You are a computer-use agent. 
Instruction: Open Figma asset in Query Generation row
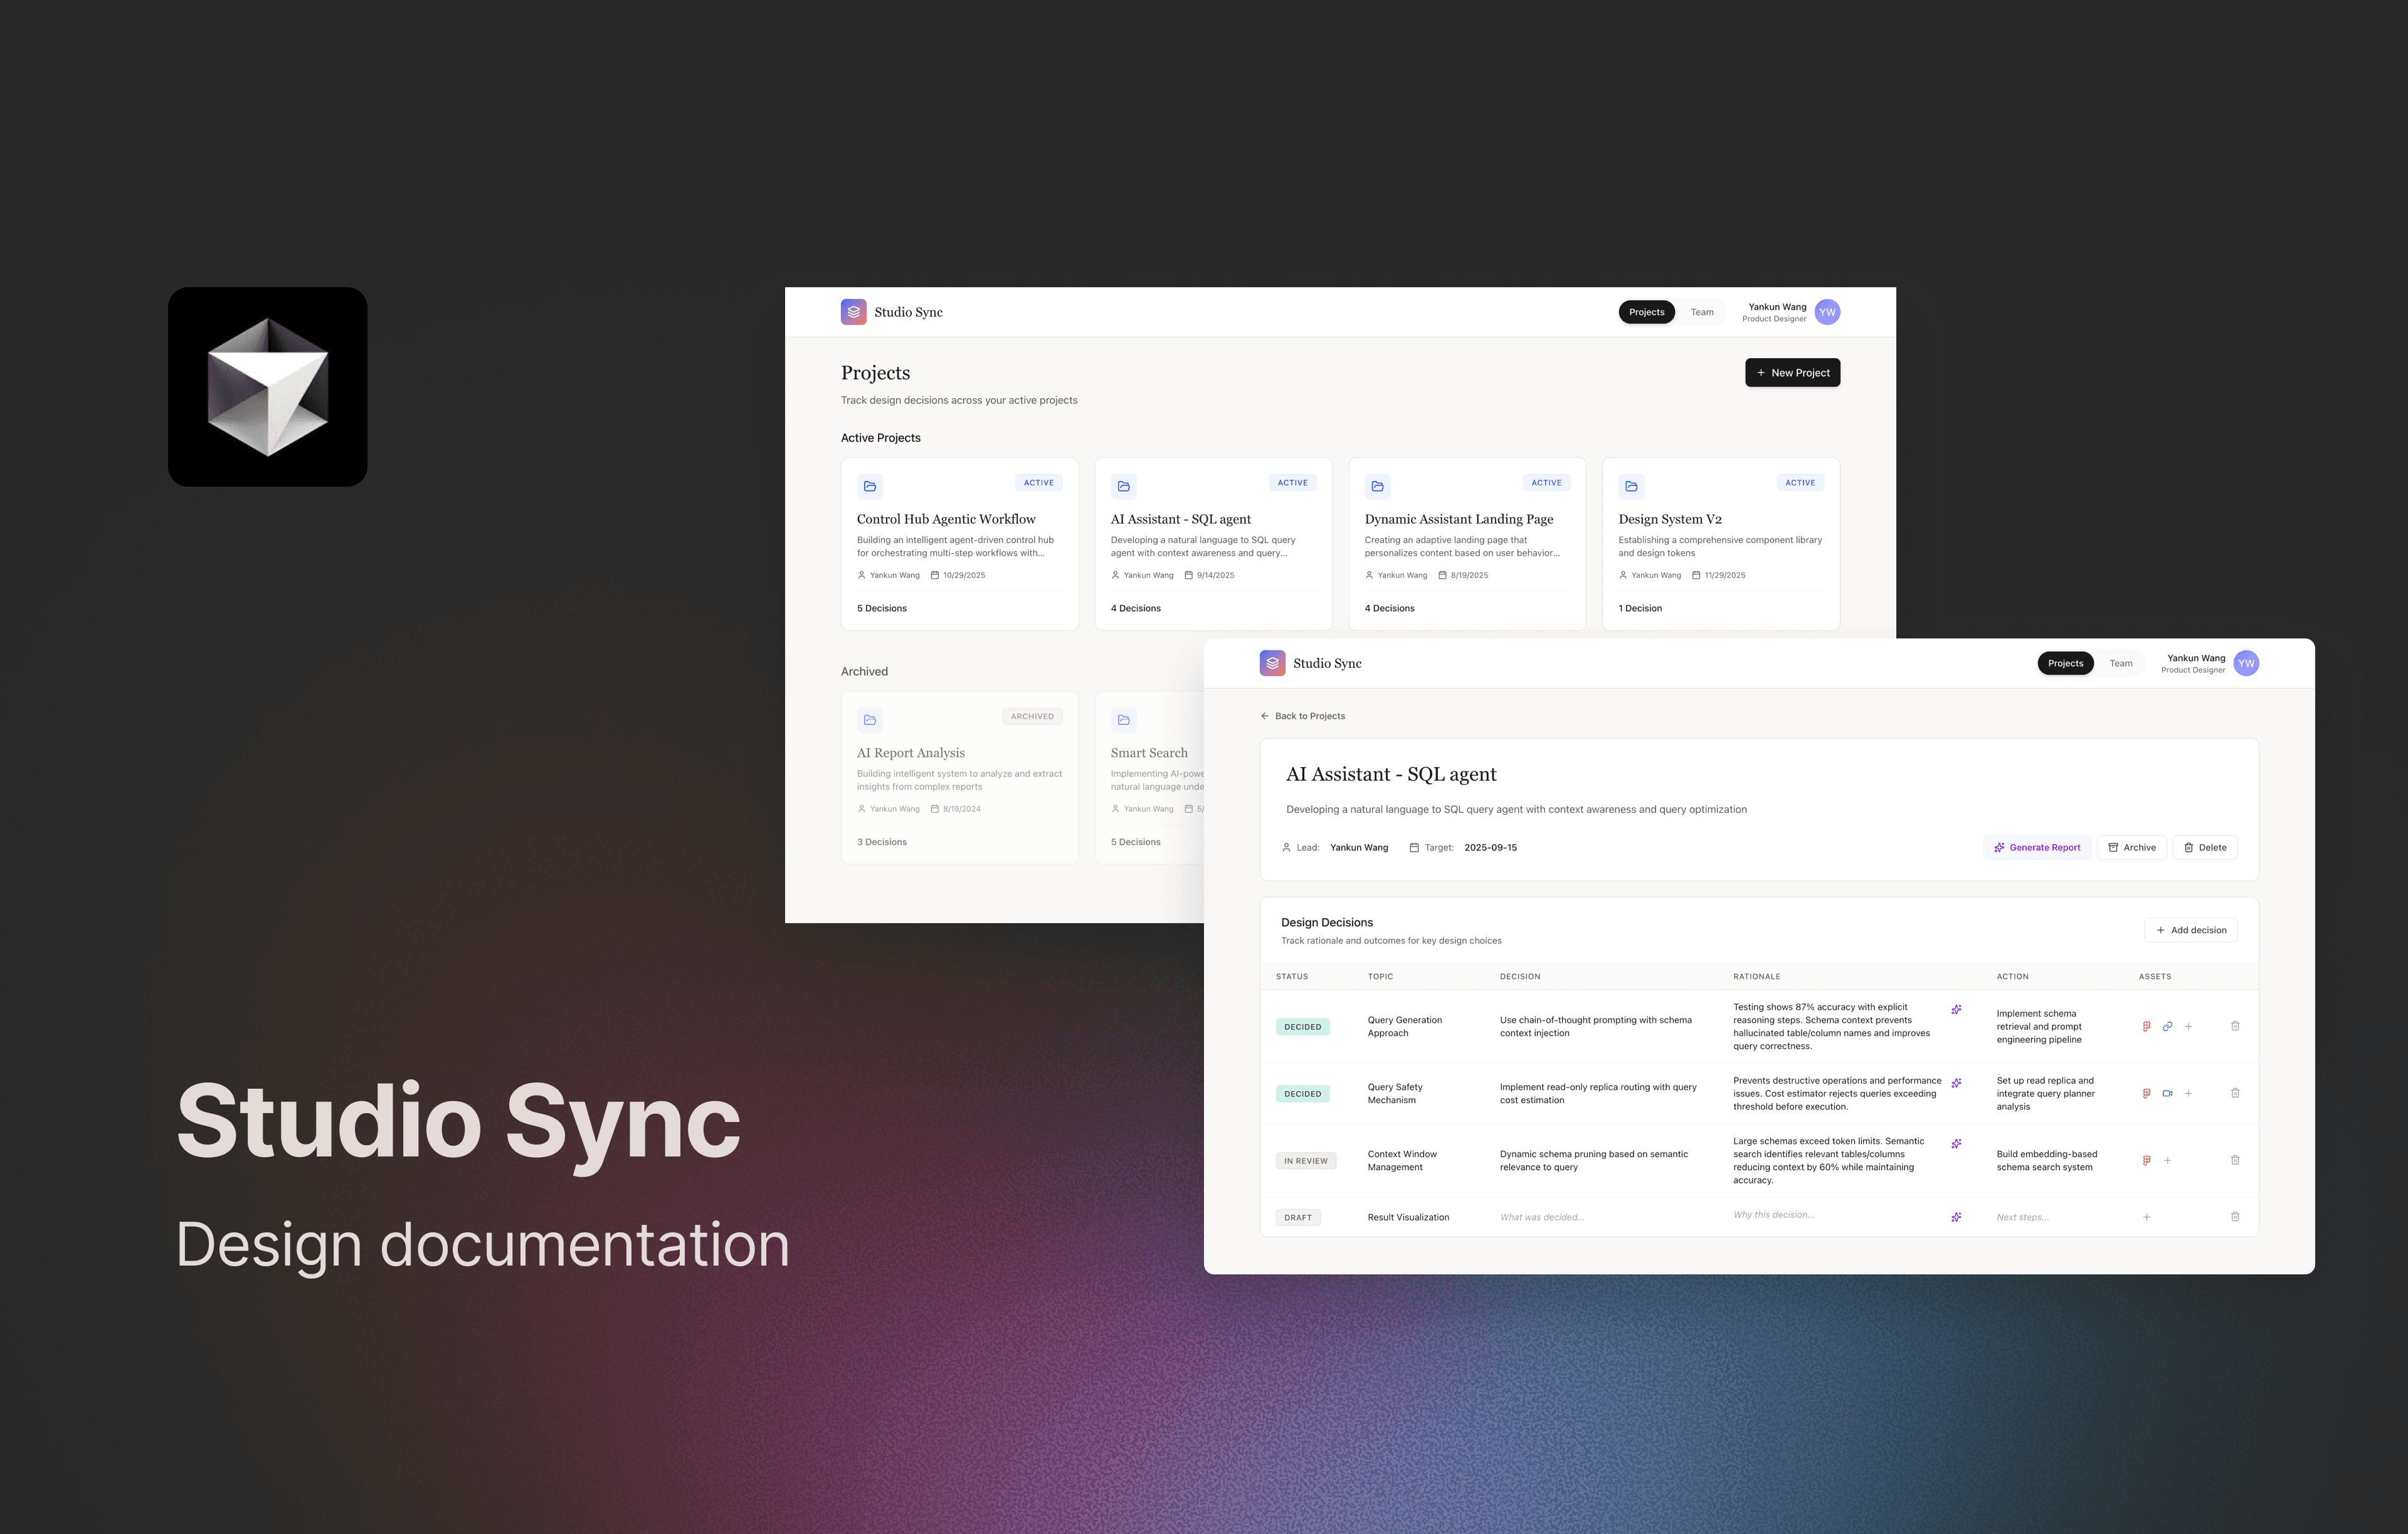click(x=2146, y=1026)
